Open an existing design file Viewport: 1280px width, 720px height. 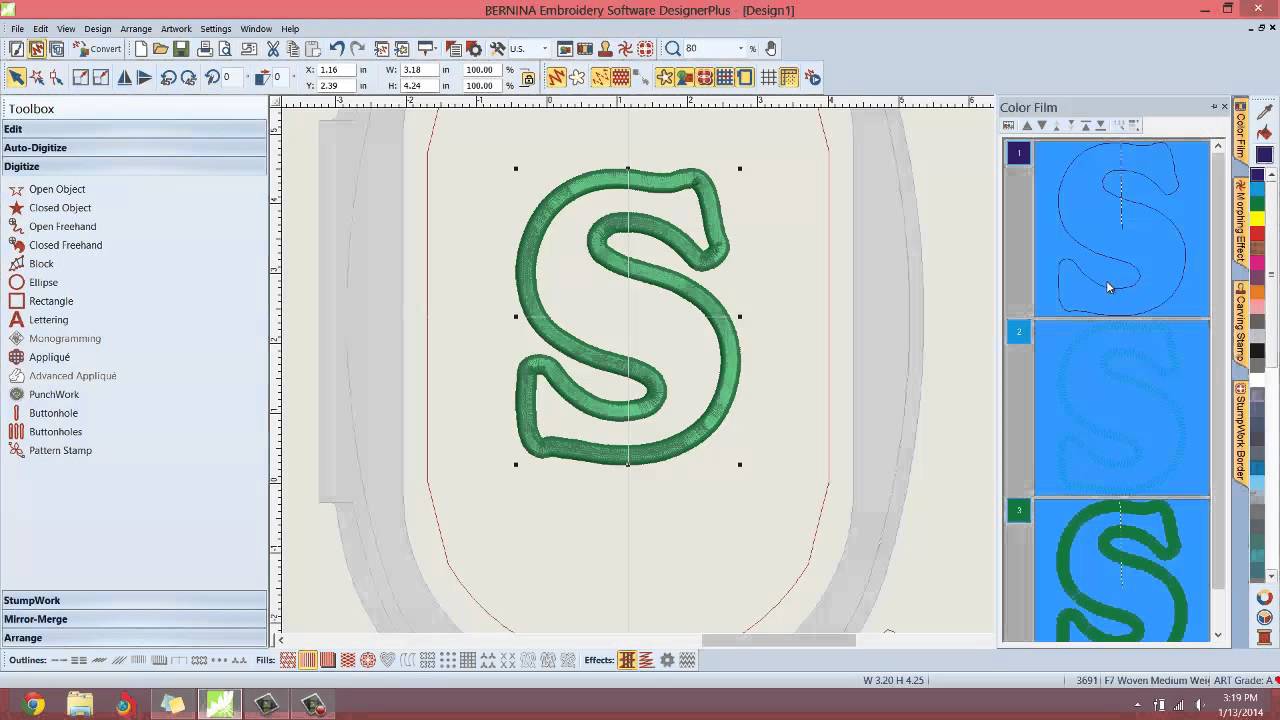(161, 49)
